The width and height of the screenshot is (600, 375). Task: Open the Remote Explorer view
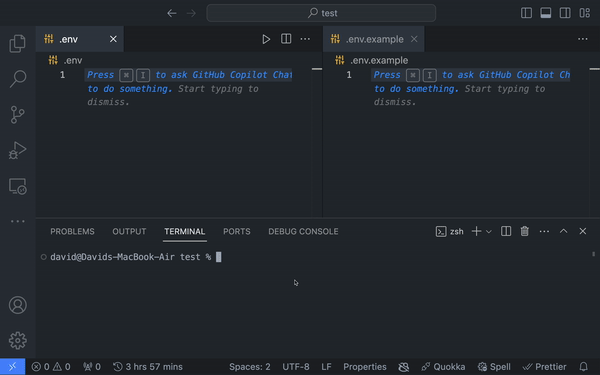click(x=18, y=186)
